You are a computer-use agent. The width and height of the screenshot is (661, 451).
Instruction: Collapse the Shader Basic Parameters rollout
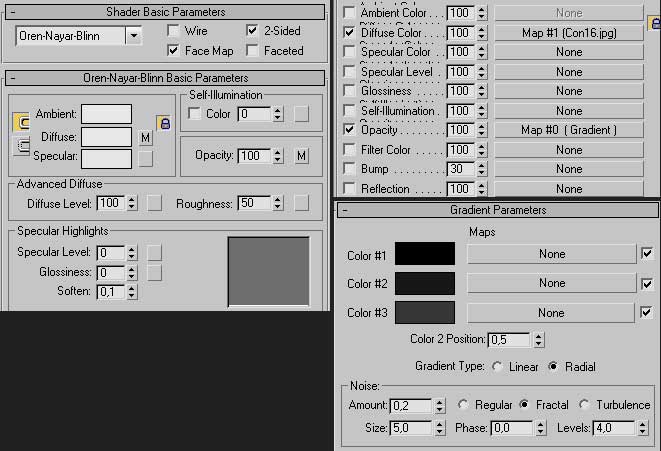point(13,12)
